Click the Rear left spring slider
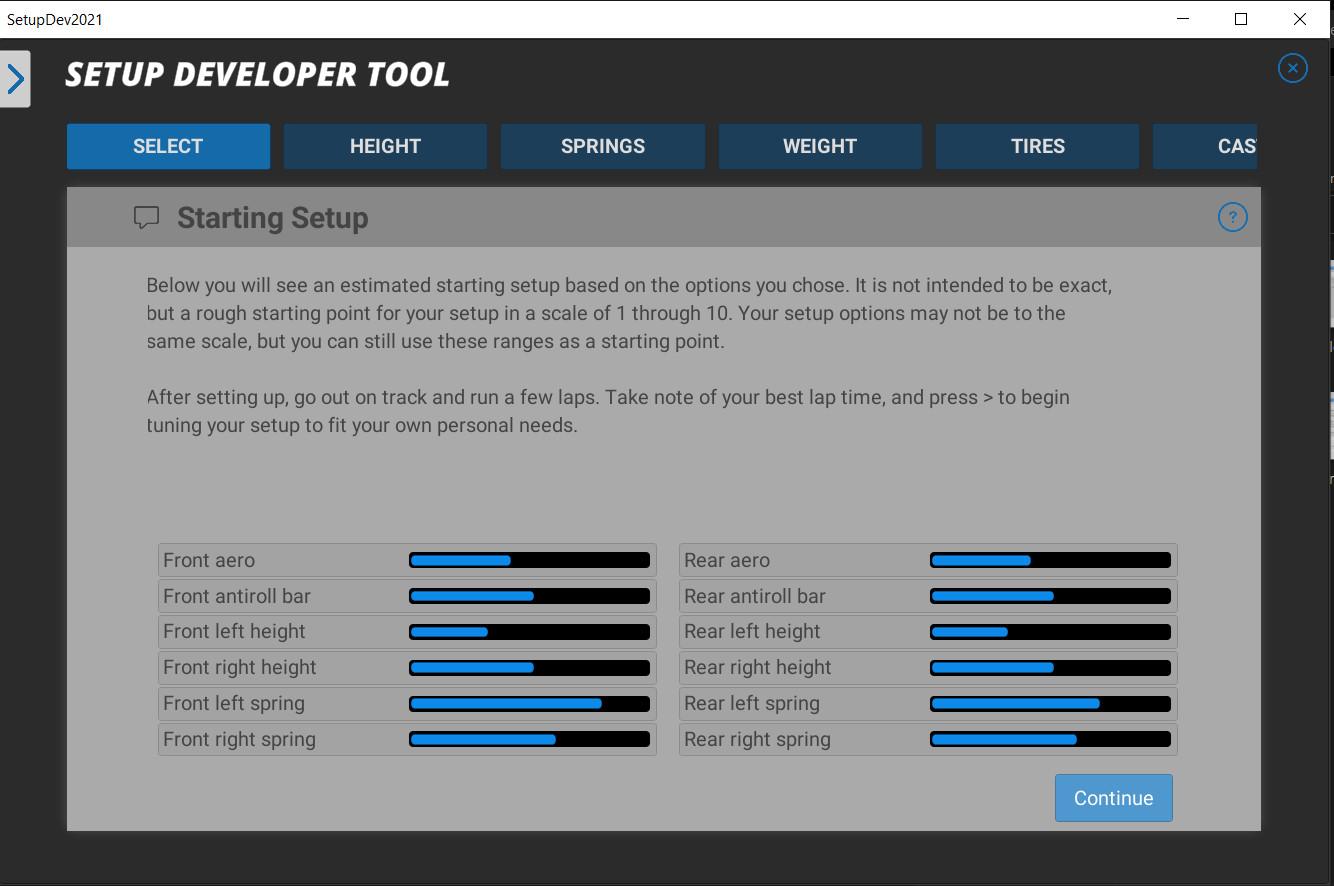Screen dimensions: 1334x886 [1050, 703]
